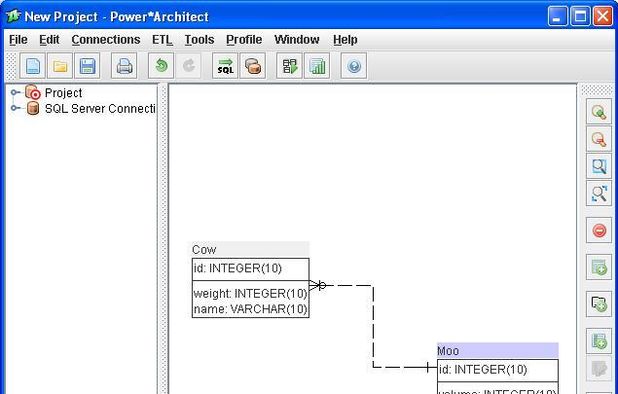
Task: Close the Power*Architect window
Action: click(603, 17)
